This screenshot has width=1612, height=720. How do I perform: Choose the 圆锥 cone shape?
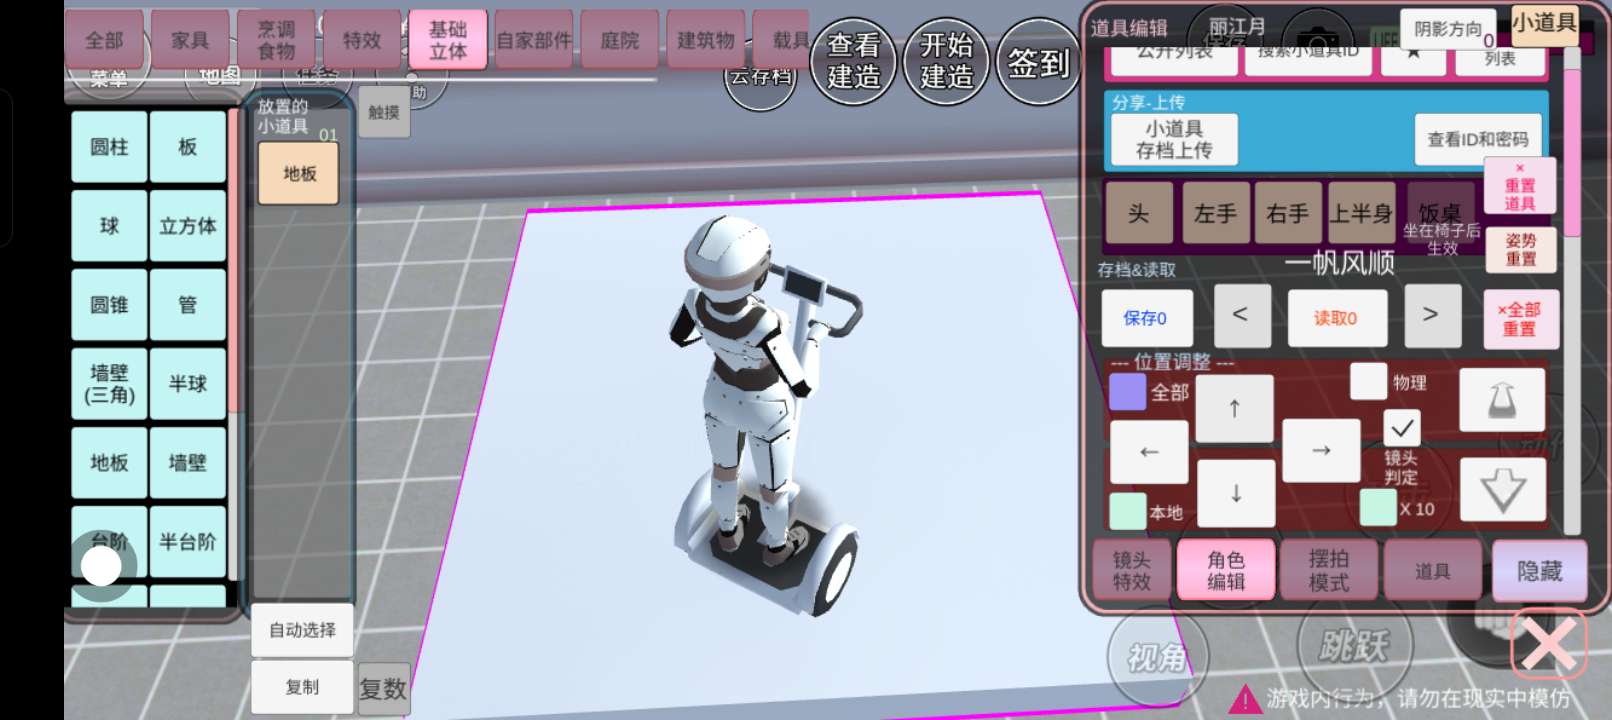109,305
